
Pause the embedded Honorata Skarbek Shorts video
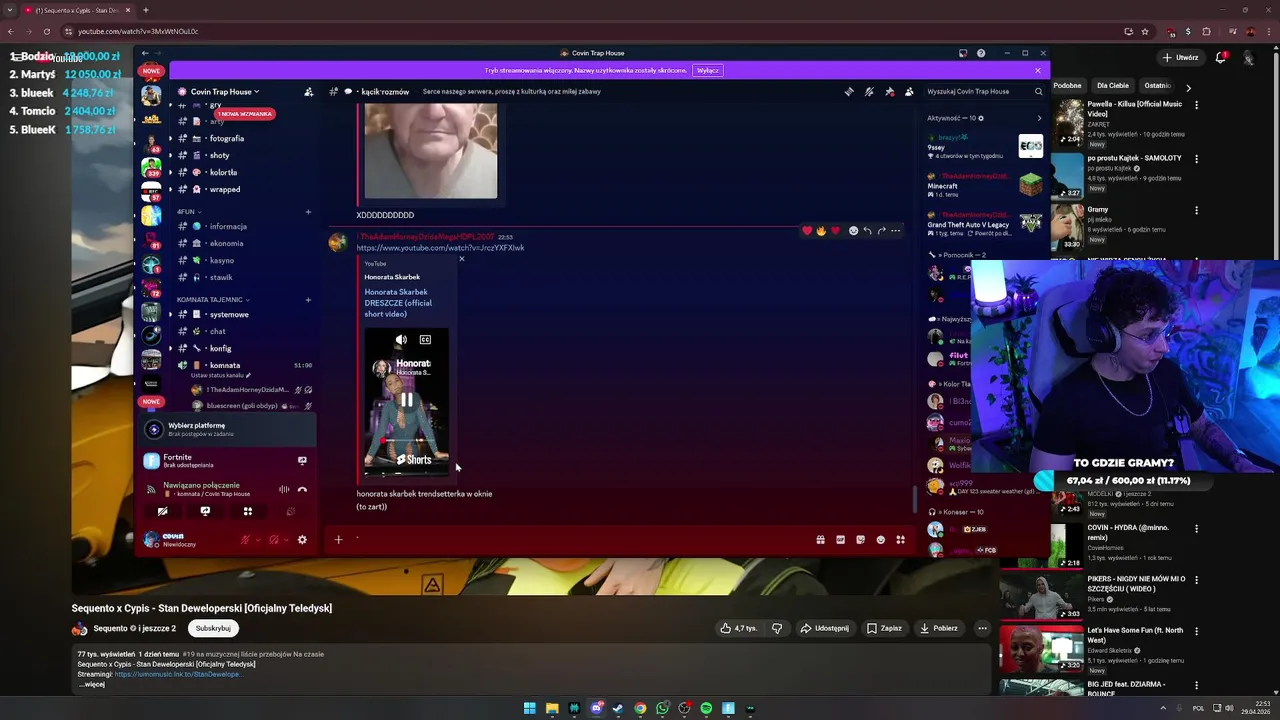(407, 400)
